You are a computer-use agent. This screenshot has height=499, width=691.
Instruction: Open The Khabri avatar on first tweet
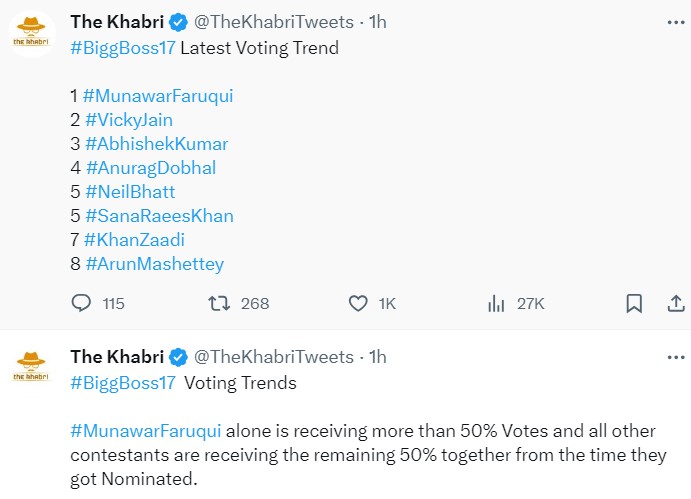32,33
